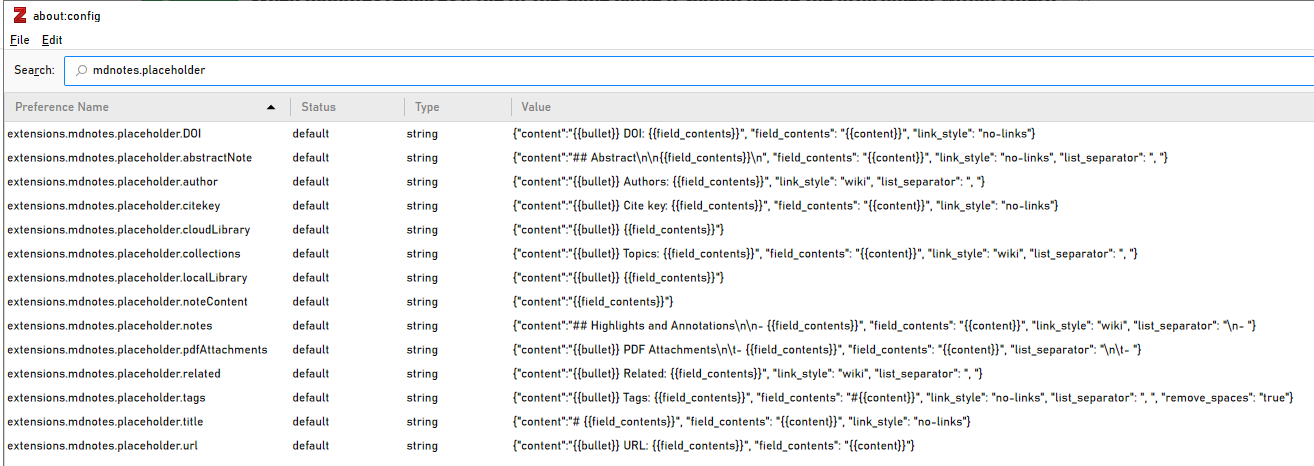The height and width of the screenshot is (466, 1314).
Task: Focus the Search field containing mdnotes.placeholder
Action: tap(689, 71)
